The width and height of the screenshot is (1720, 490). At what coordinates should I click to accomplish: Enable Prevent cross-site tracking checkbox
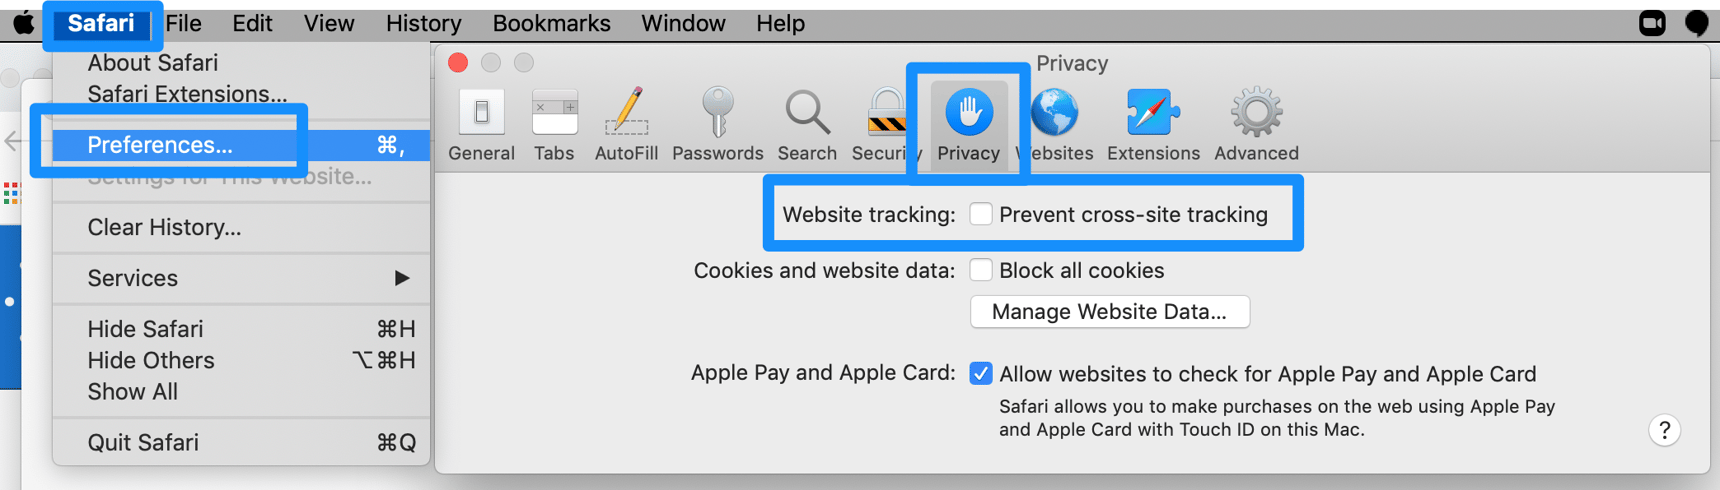[981, 214]
